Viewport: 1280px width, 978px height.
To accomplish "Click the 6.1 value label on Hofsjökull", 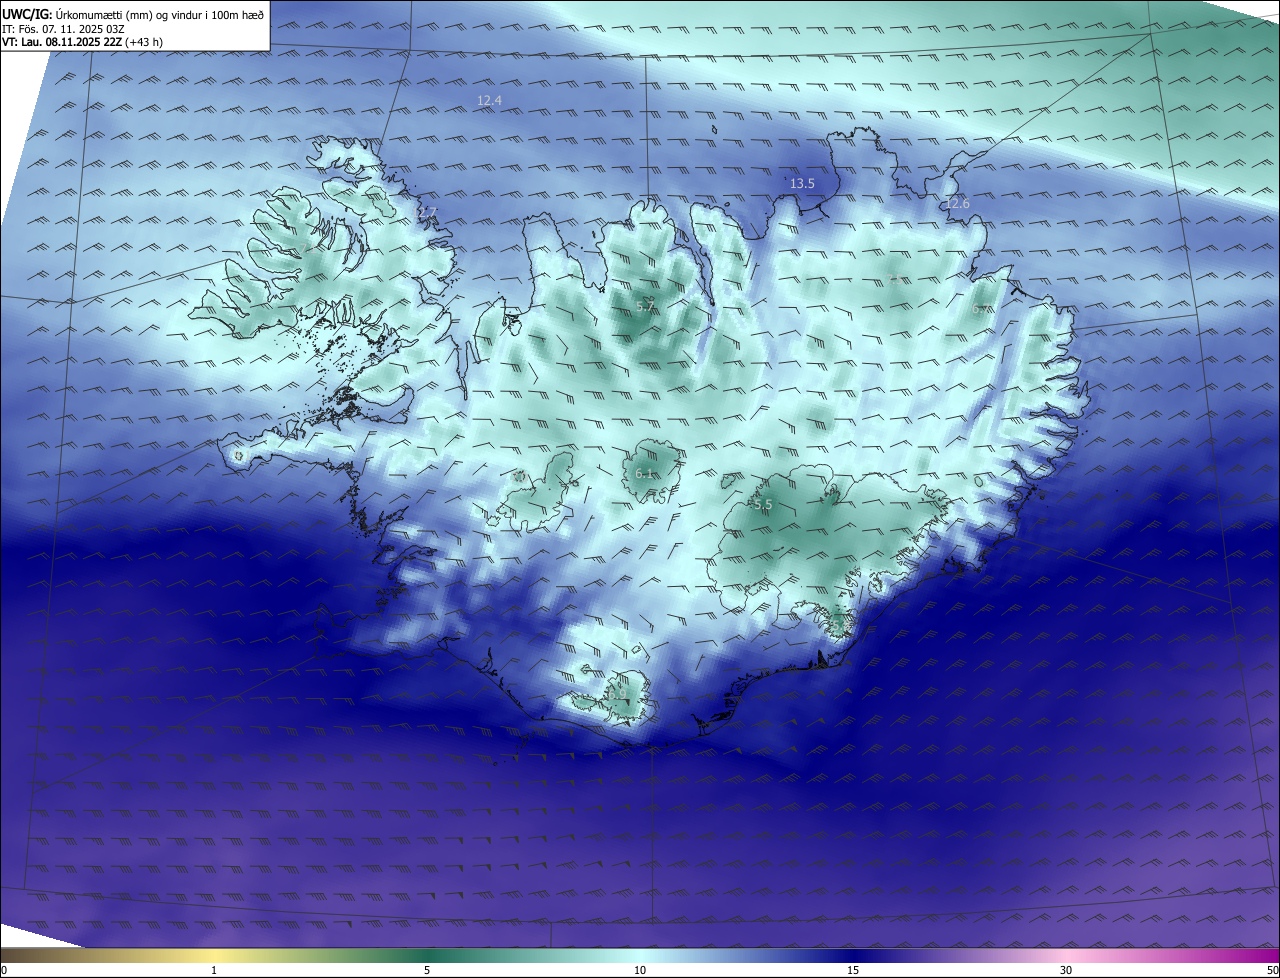I will [644, 474].
